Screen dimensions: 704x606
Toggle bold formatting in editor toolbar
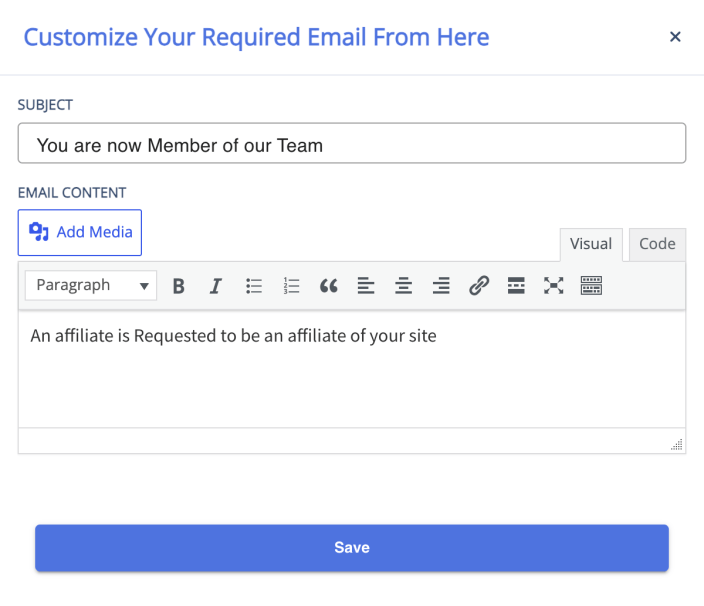[179, 285]
